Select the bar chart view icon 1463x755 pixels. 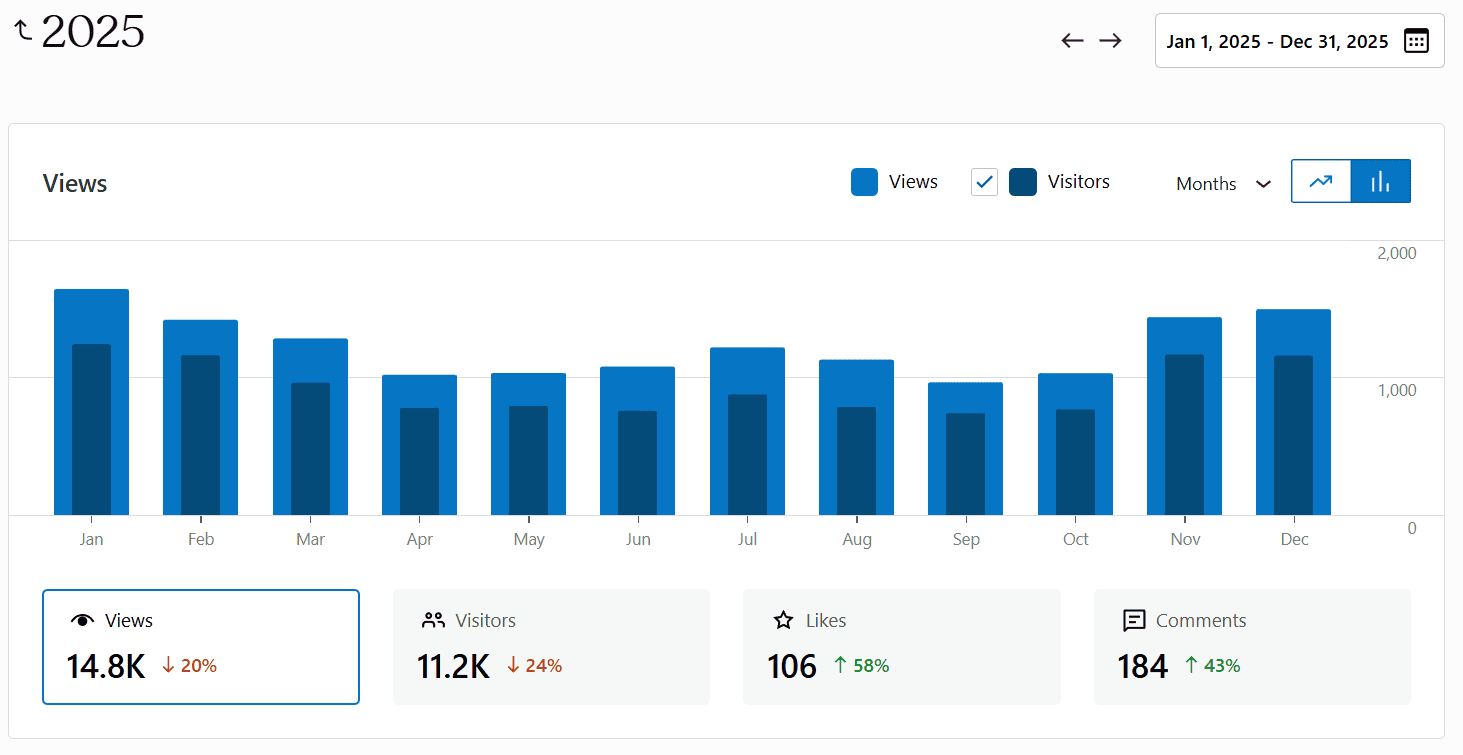click(x=1380, y=181)
